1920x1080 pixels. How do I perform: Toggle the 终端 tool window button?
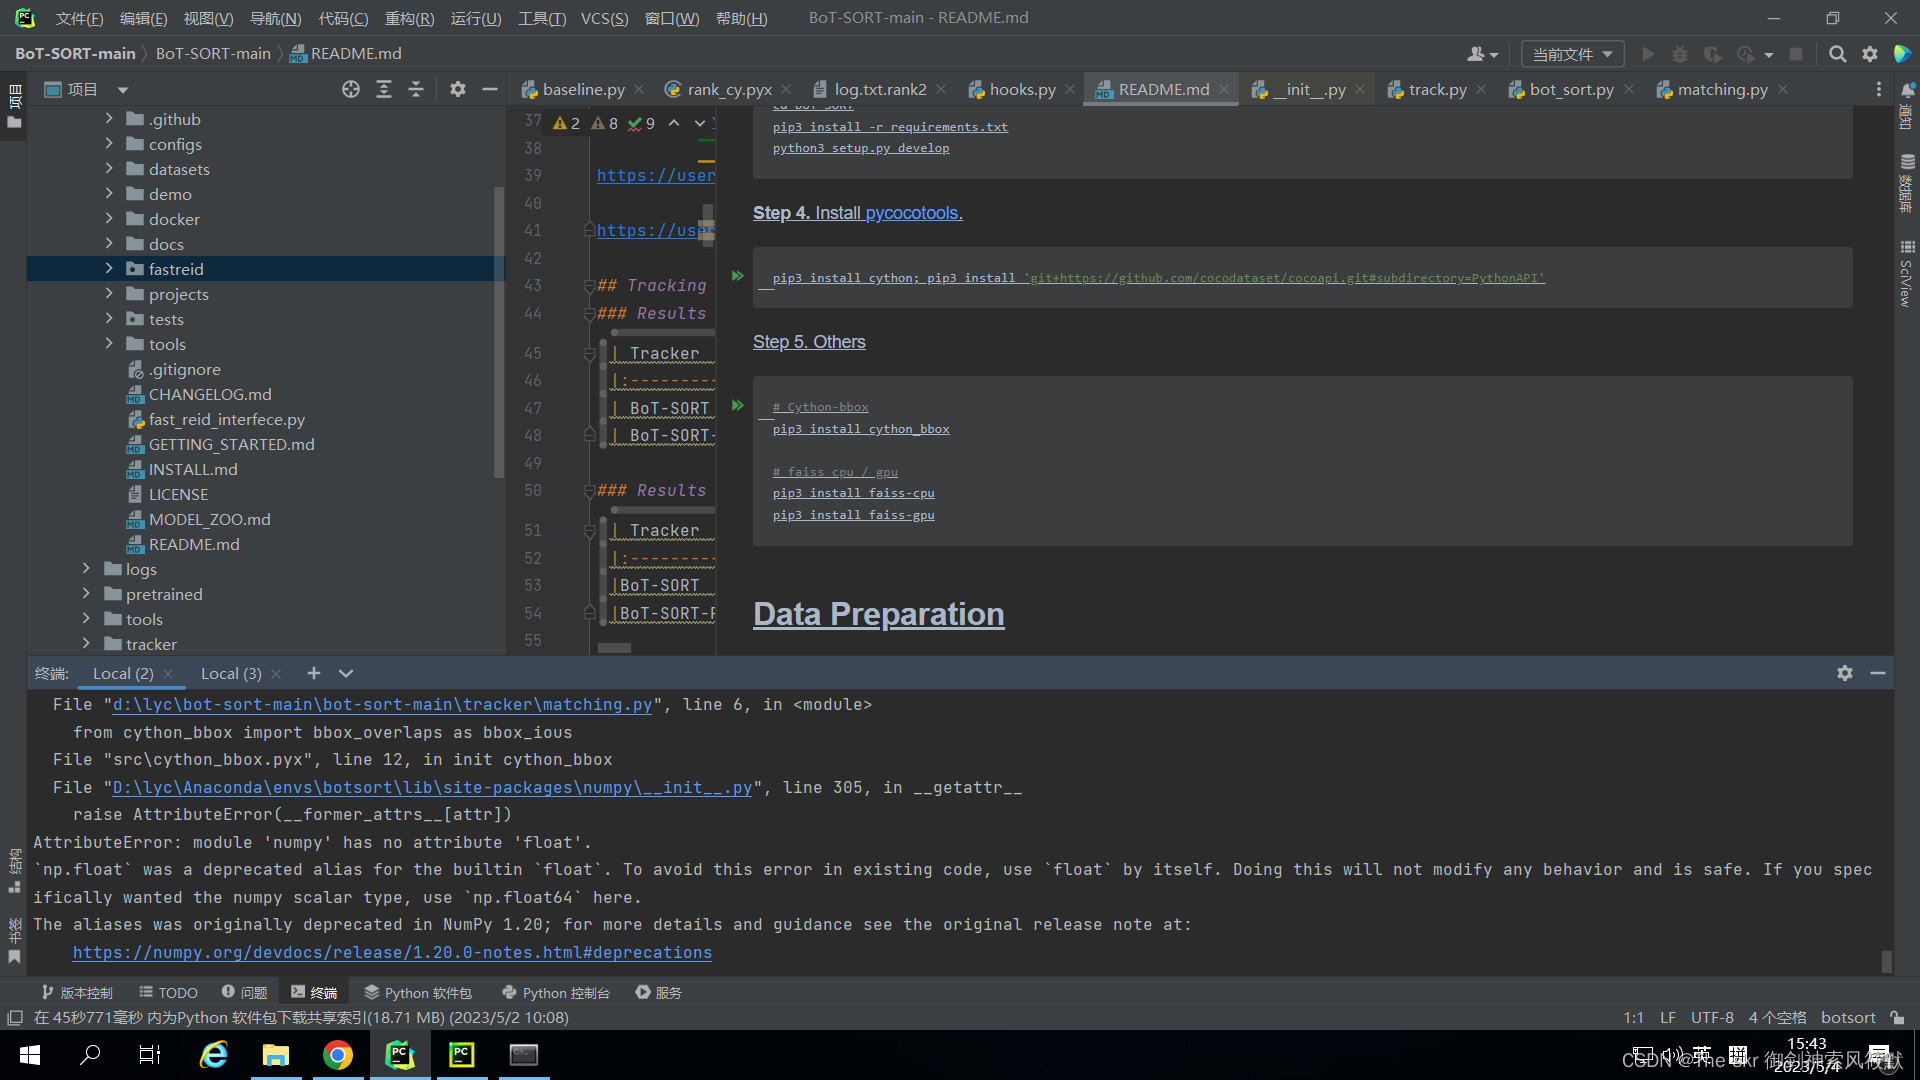tap(314, 993)
